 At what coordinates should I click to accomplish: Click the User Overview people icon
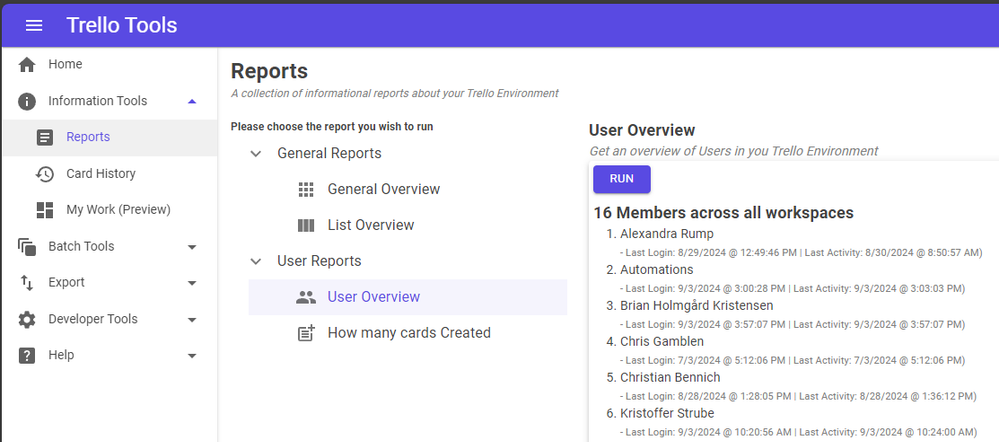click(x=306, y=297)
